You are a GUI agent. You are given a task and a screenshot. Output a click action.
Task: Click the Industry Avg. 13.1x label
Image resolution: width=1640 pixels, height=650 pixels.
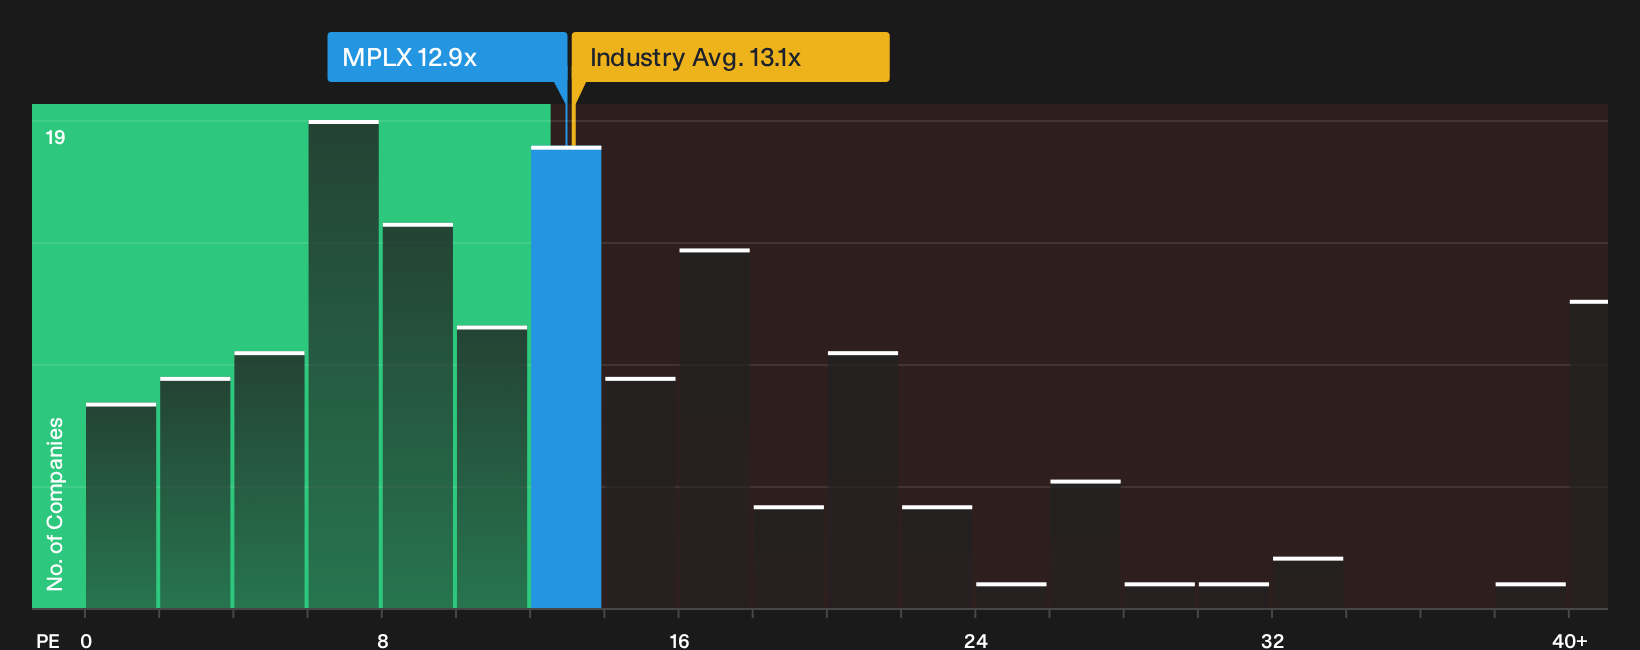(730, 57)
